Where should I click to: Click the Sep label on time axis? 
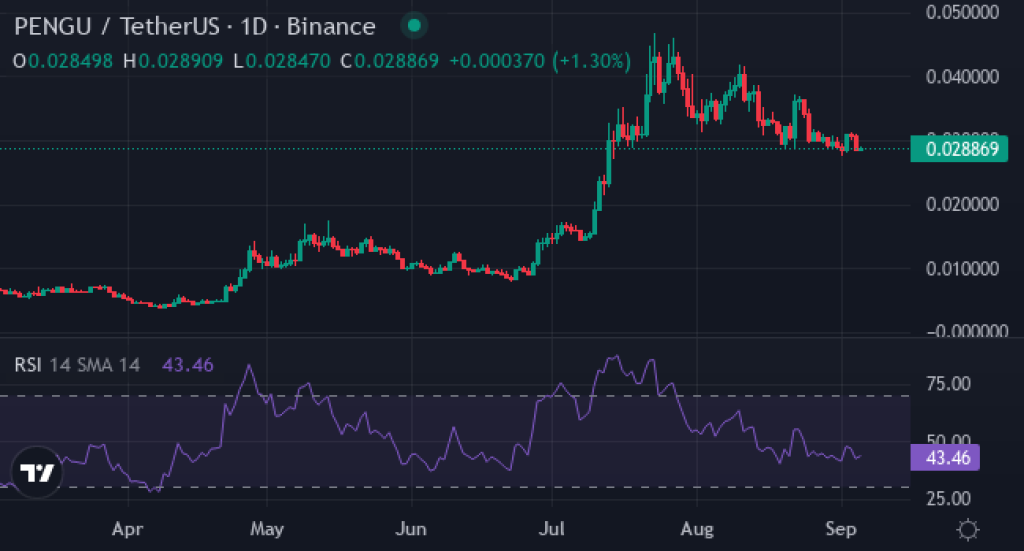click(x=840, y=528)
